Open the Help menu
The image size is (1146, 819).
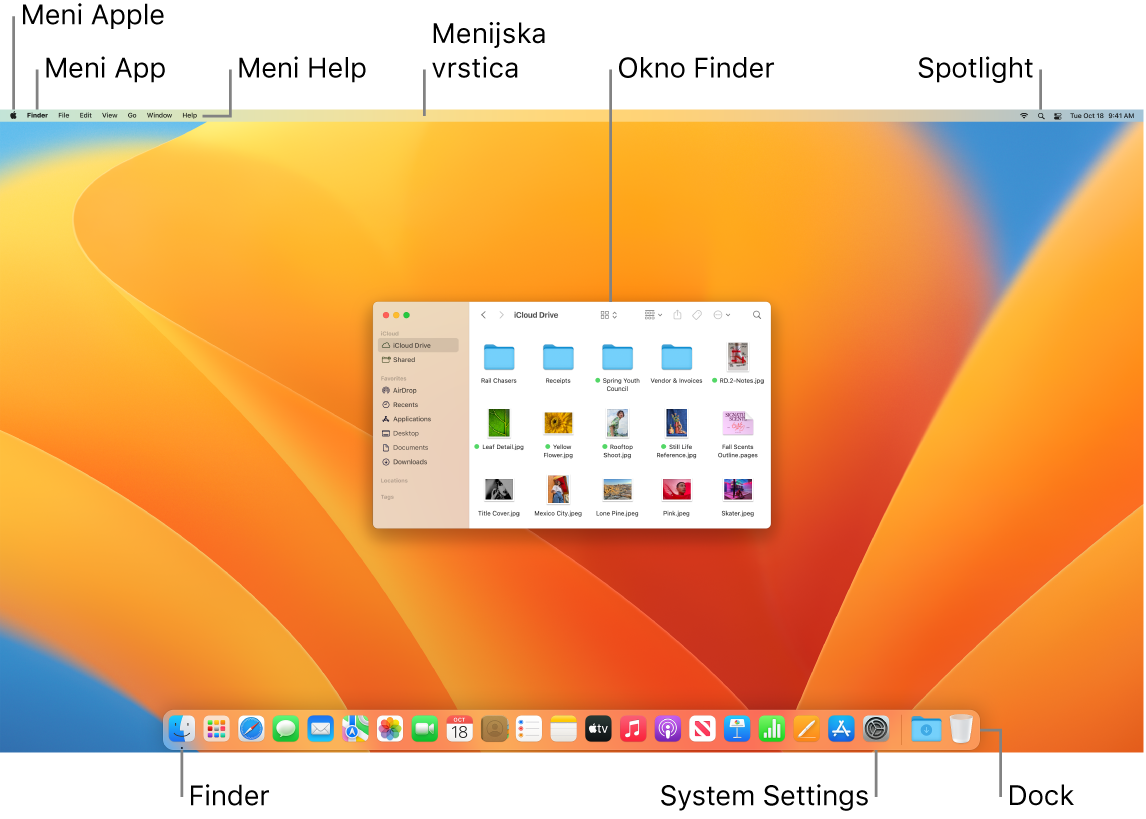point(189,115)
